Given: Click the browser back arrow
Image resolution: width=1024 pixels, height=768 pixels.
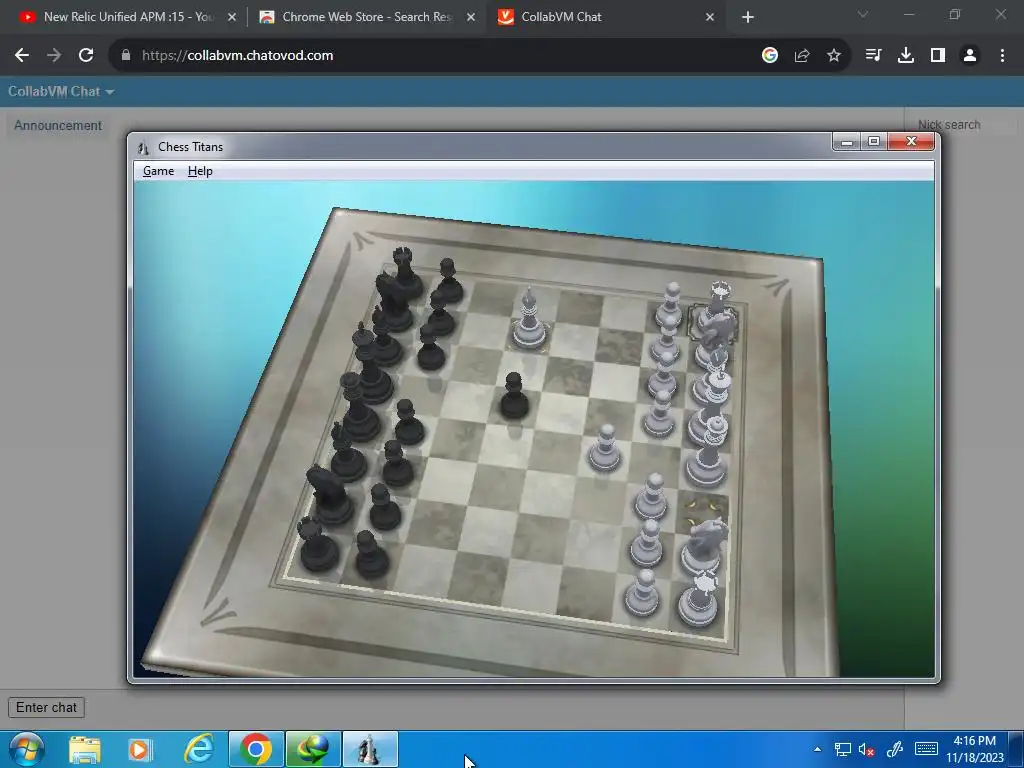Looking at the screenshot, I should click(22, 56).
